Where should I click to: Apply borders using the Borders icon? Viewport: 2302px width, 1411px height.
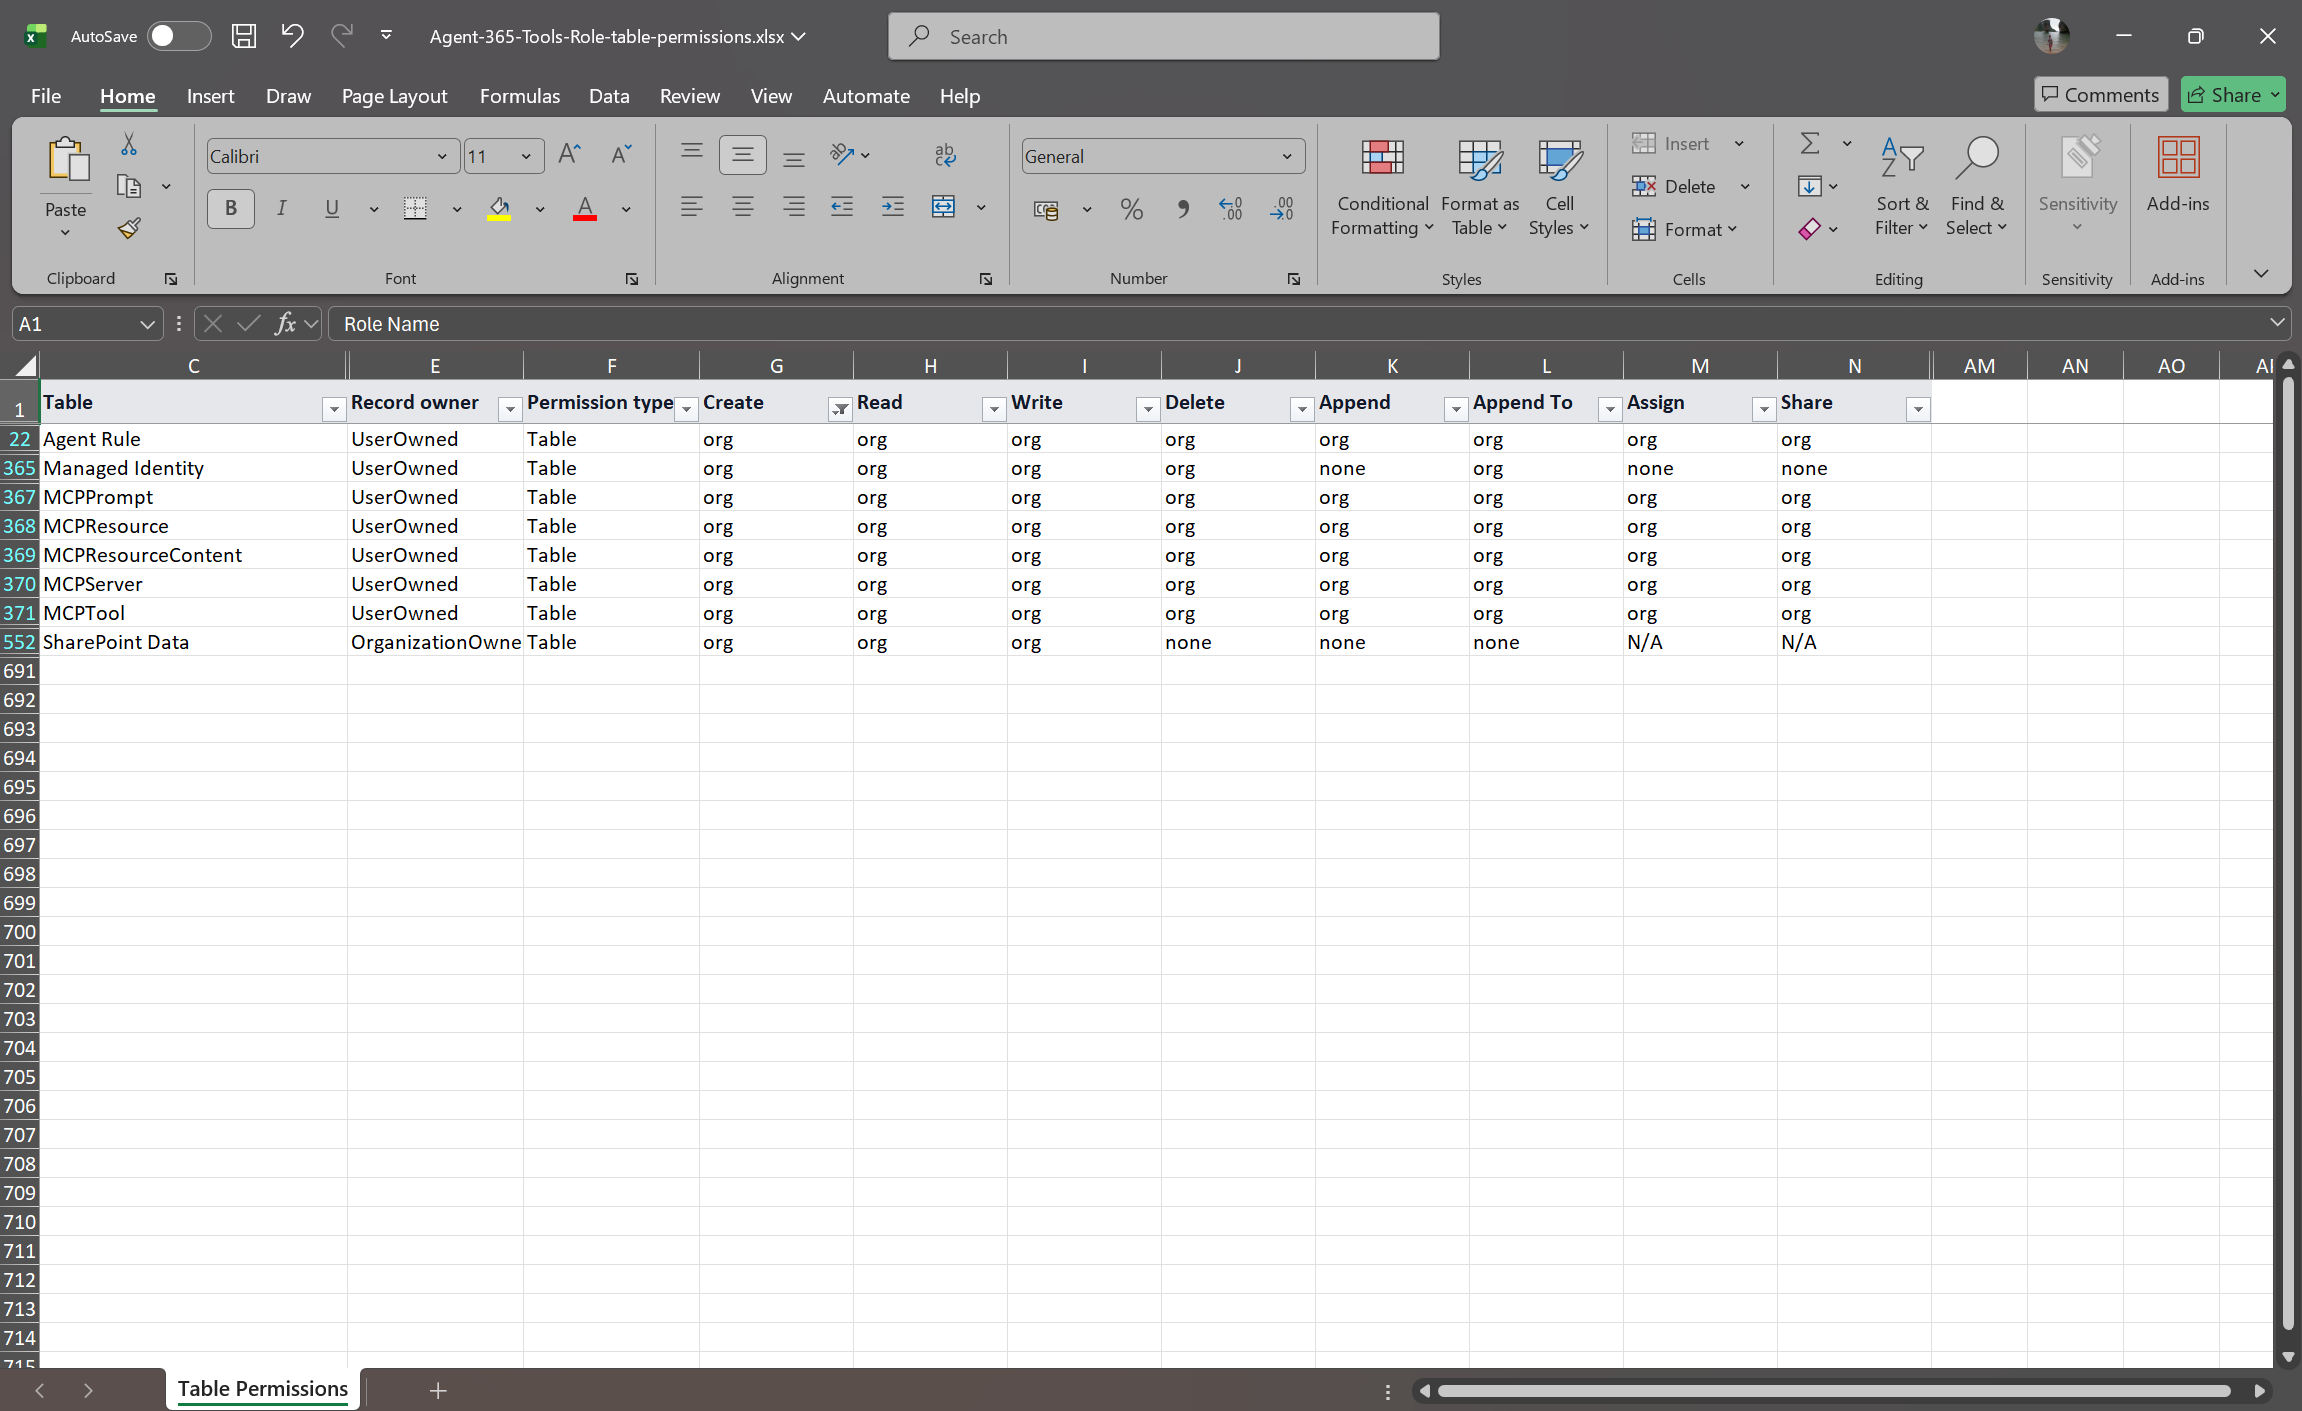[x=415, y=208]
